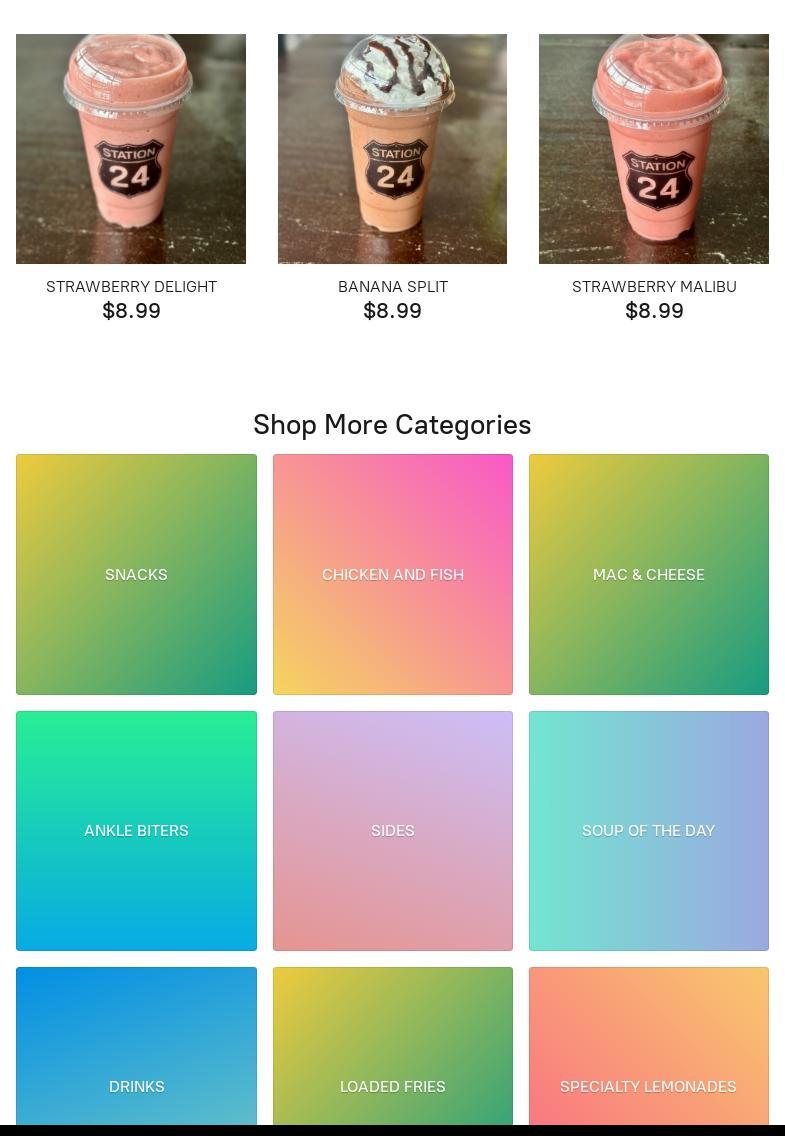Screen dimensions: 785x1136
Task: Select the $8.99 price under Strawberry Delight
Action: click(x=131, y=311)
